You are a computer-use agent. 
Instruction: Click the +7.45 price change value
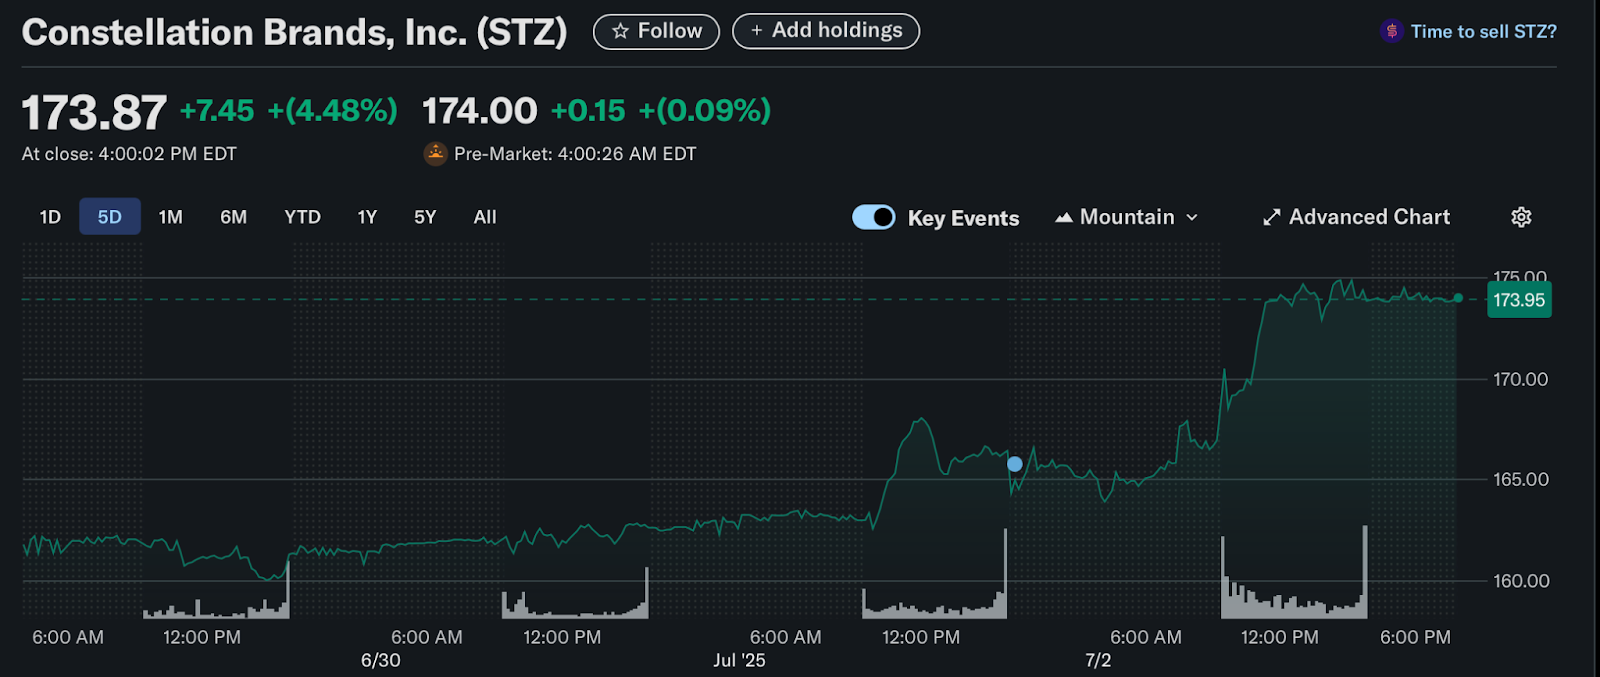pyautogui.click(x=217, y=110)
